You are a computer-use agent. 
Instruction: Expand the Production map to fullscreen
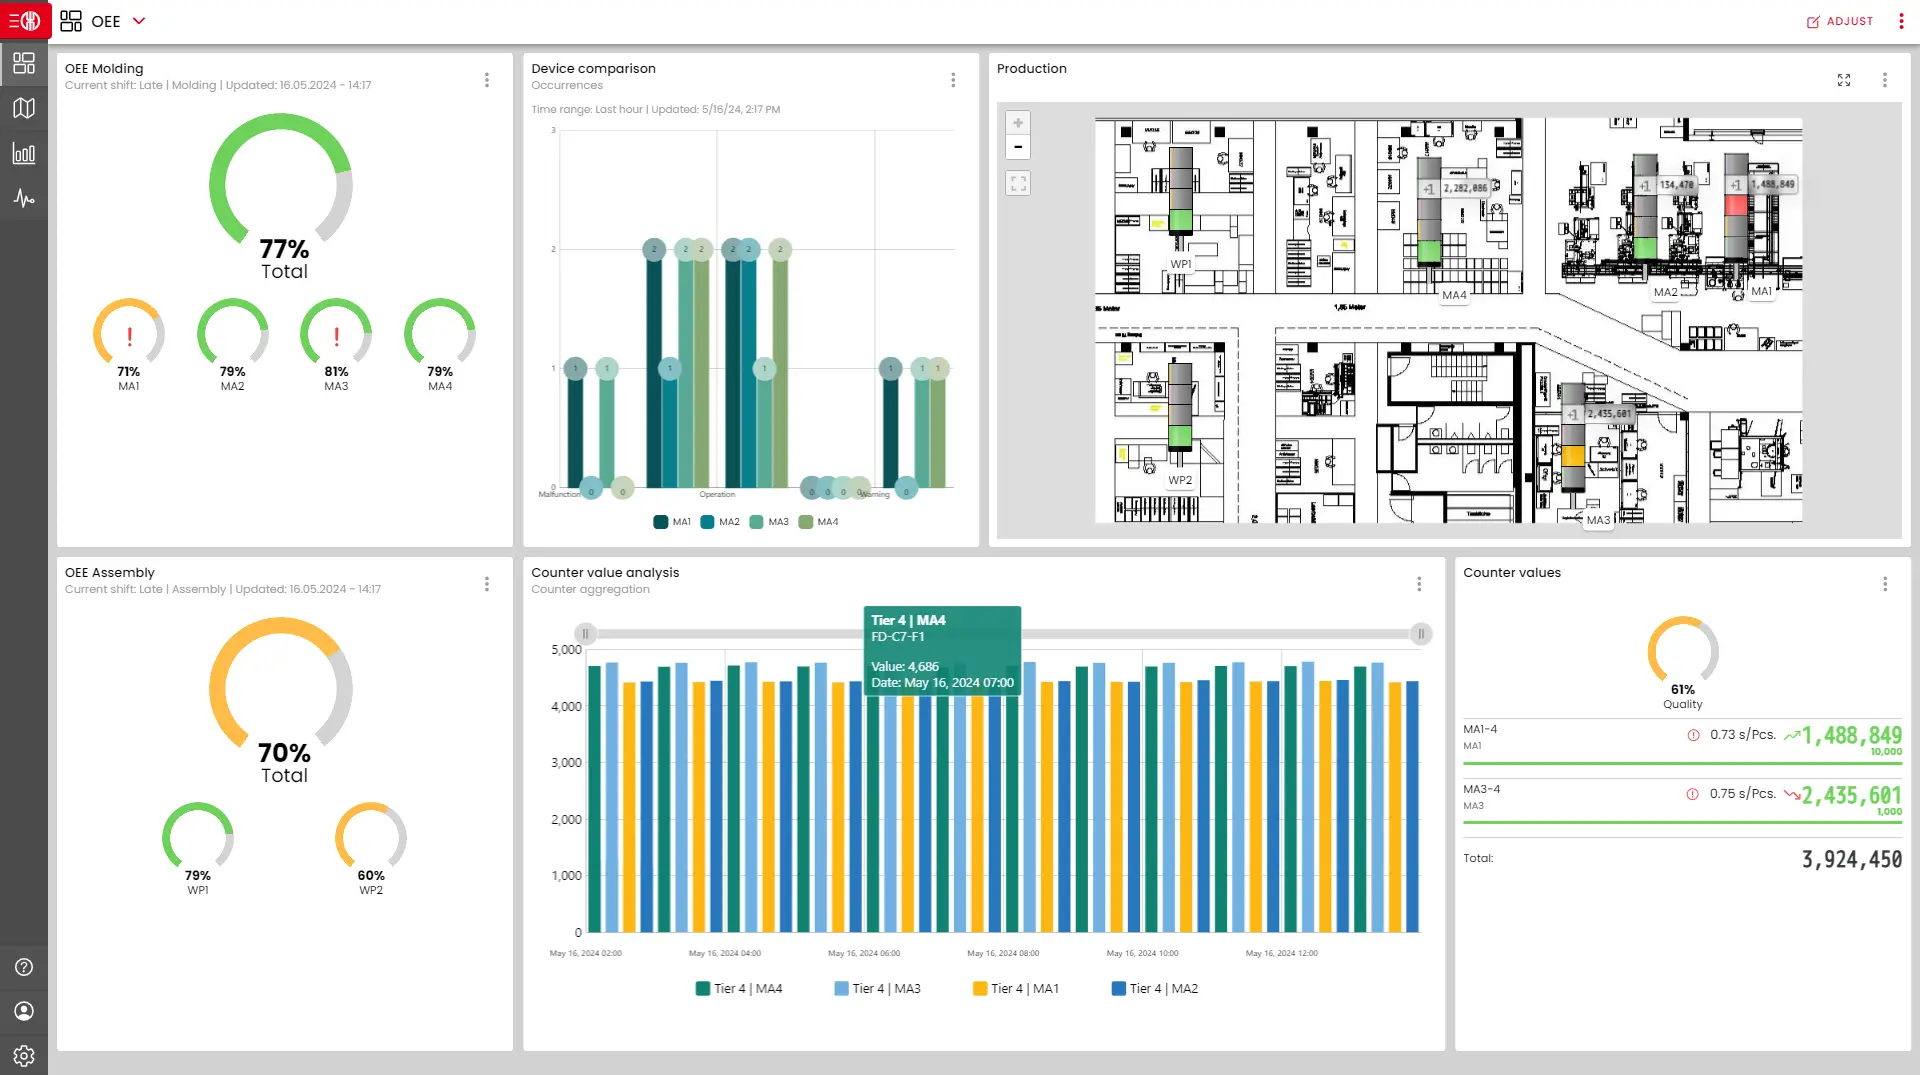coord(1844,80)
